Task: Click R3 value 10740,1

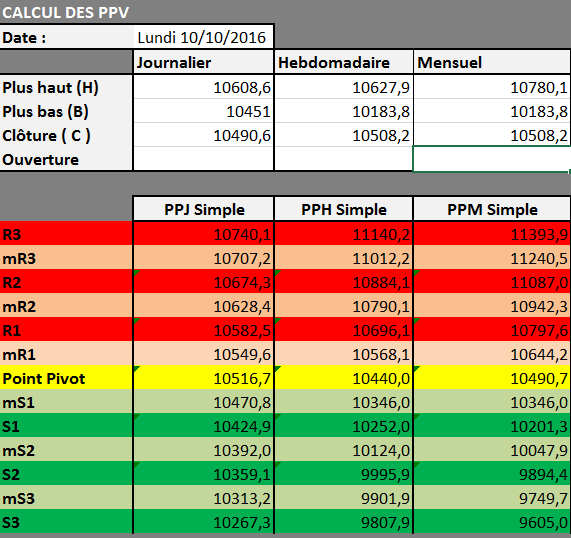Action: pyautogui.click(x=203, y=233)
